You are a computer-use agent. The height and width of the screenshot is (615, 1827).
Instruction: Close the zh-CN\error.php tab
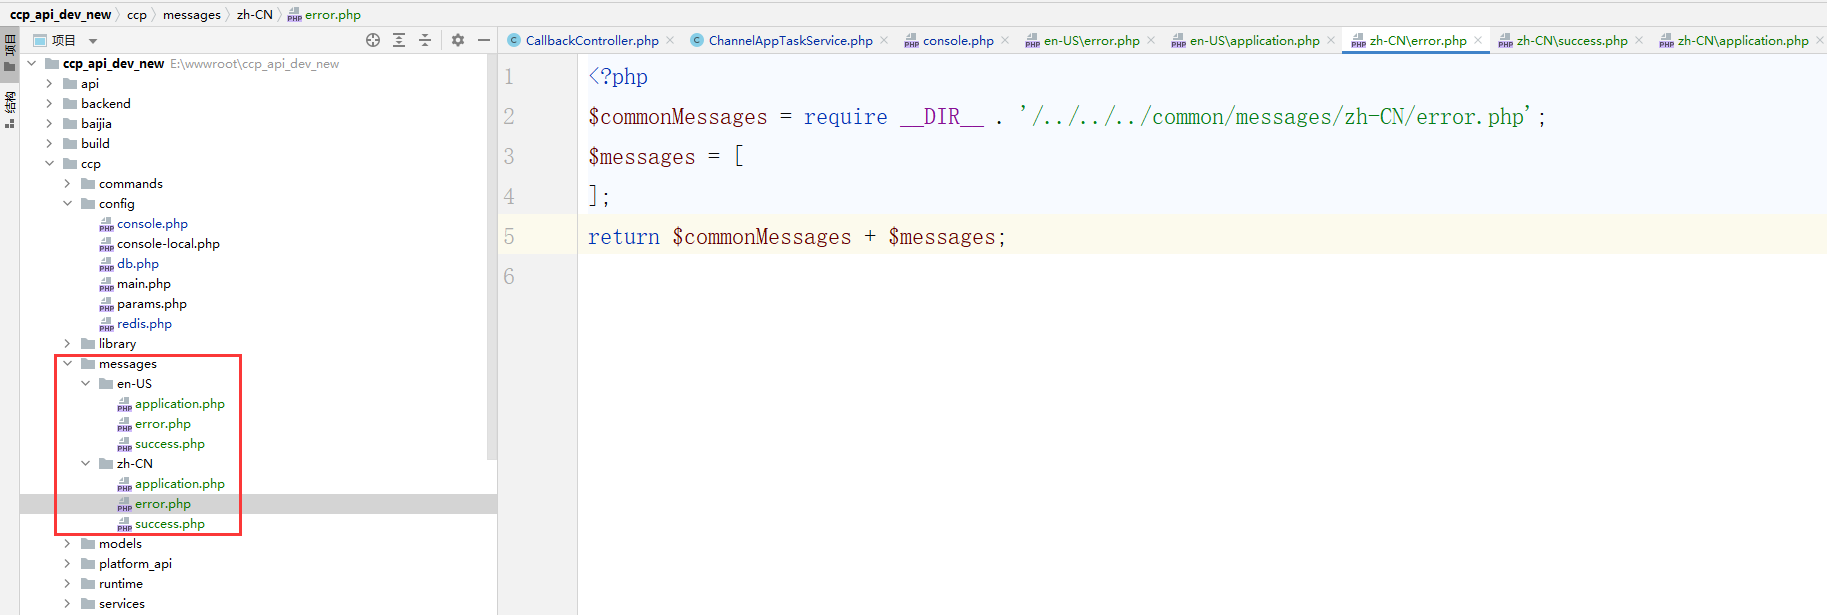click(1478, 40)
